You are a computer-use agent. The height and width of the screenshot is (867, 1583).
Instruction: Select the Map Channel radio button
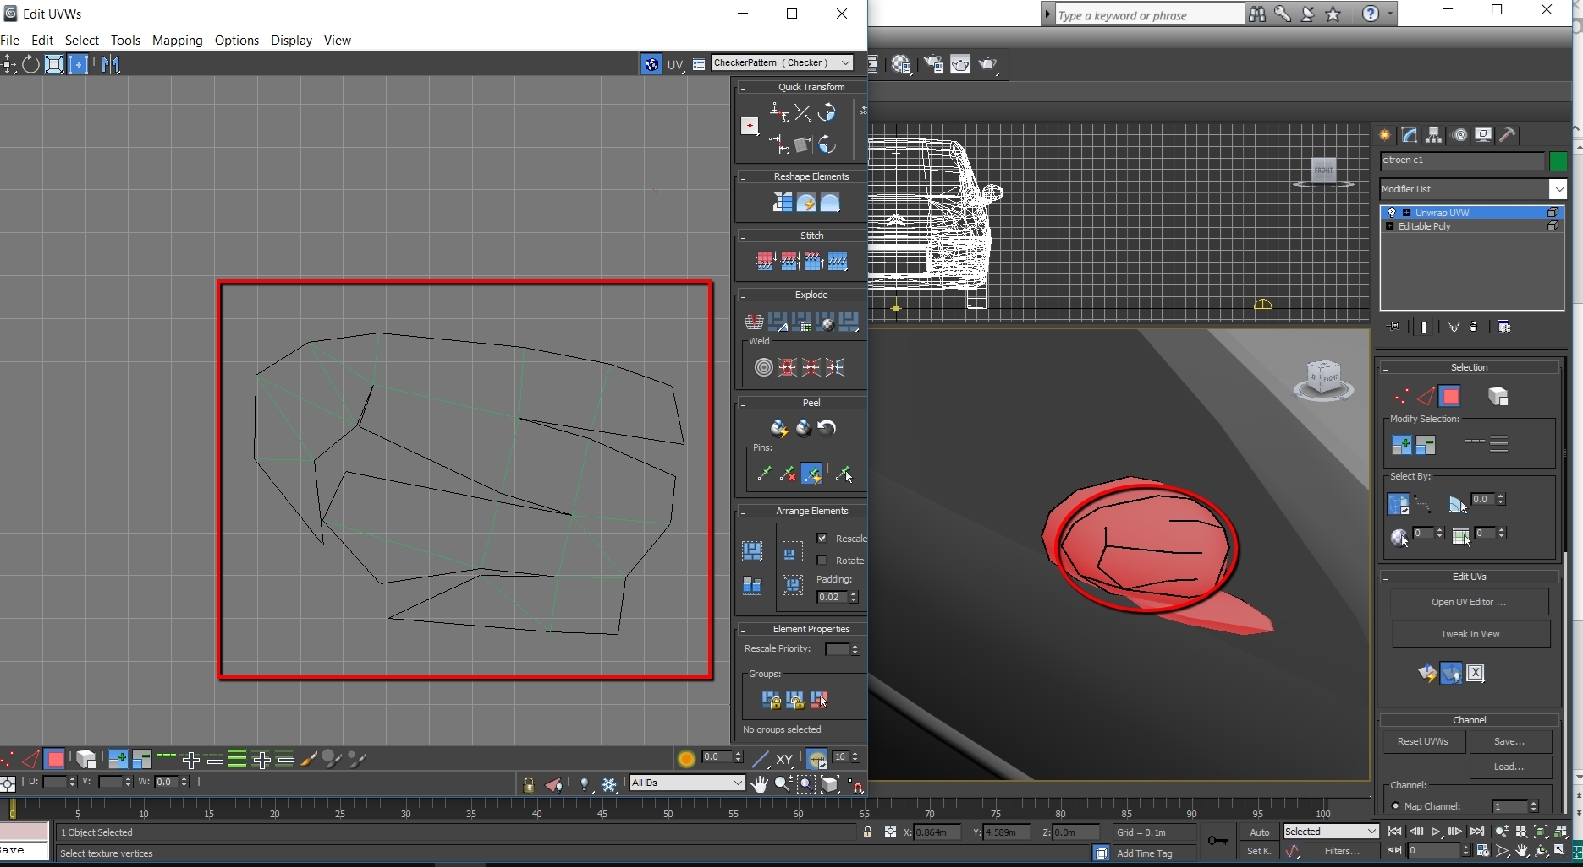(1396, 806)
